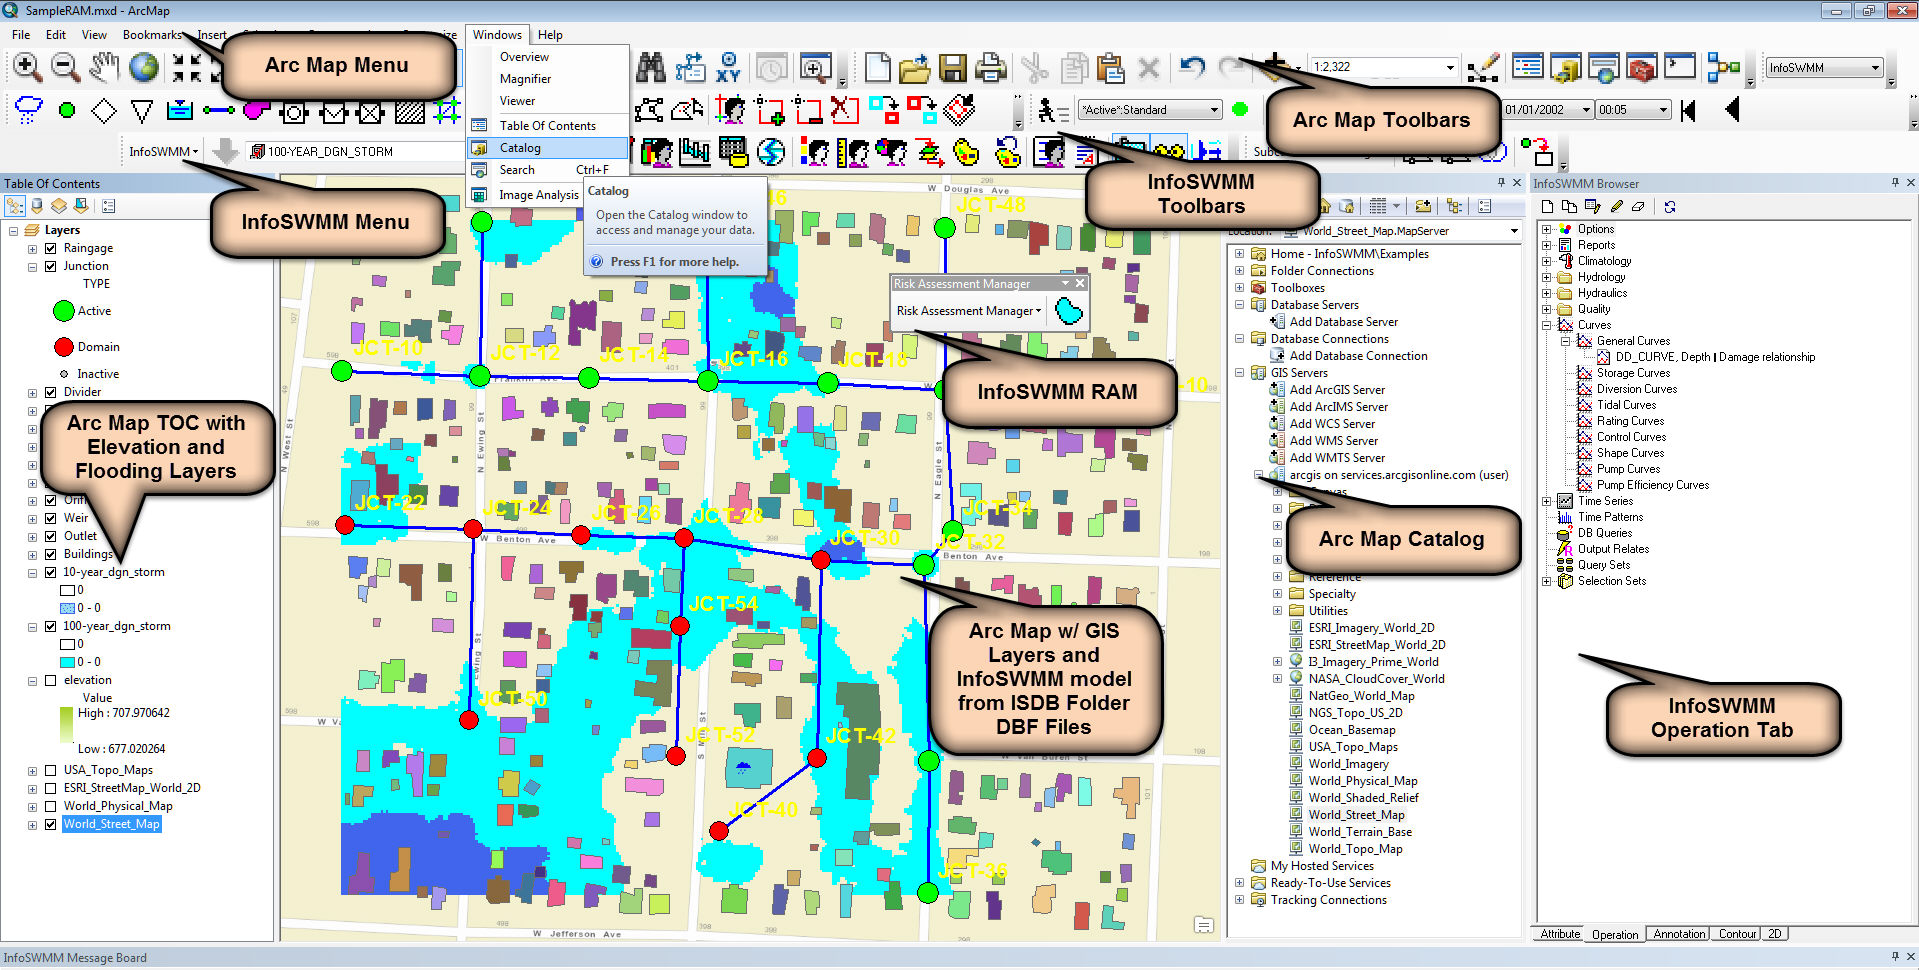Click Press F1 for more help

[x=674, y=262]
